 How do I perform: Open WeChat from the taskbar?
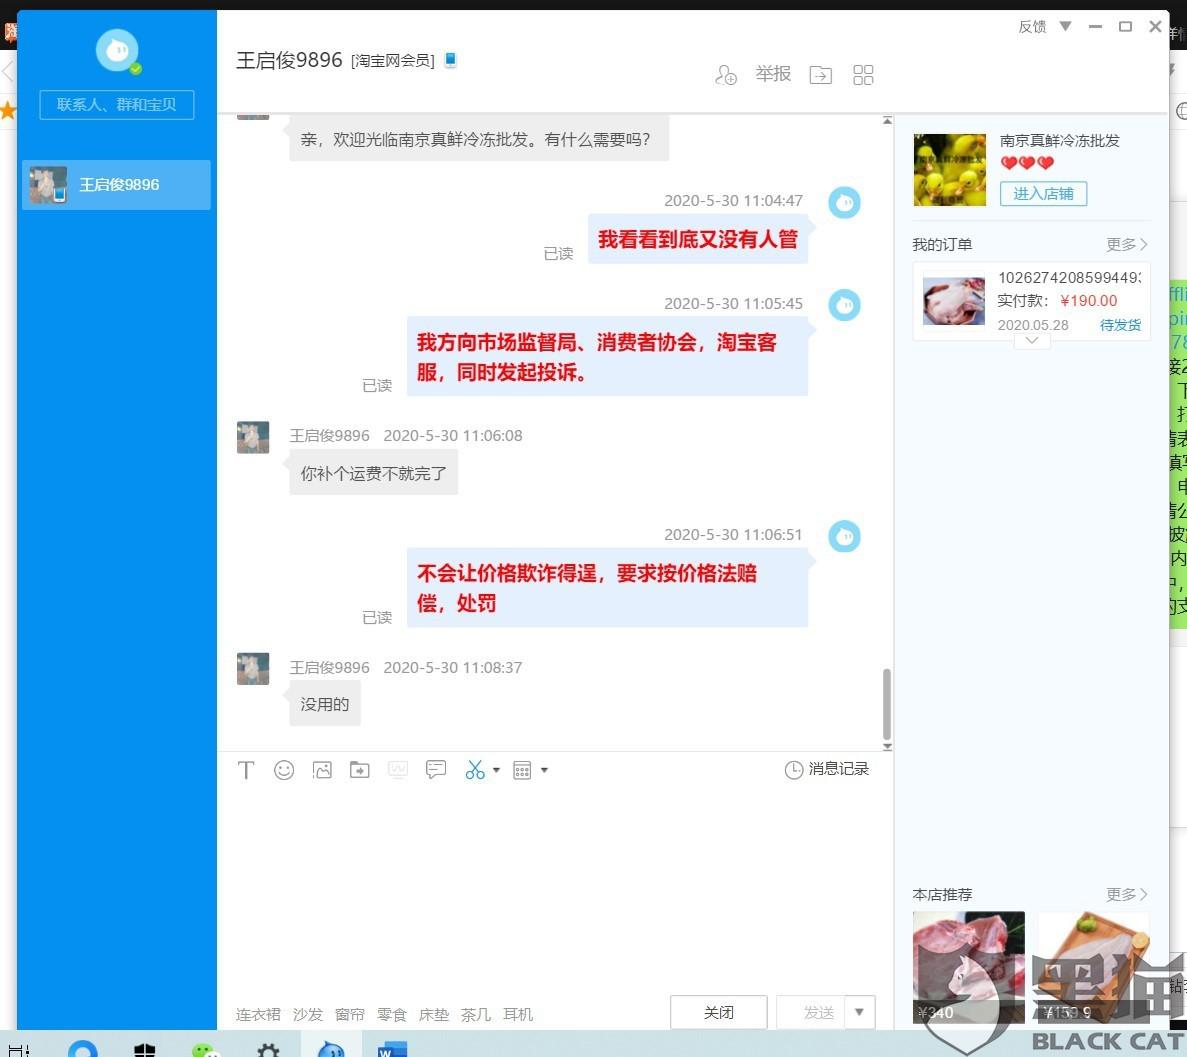coord(204,1049)
